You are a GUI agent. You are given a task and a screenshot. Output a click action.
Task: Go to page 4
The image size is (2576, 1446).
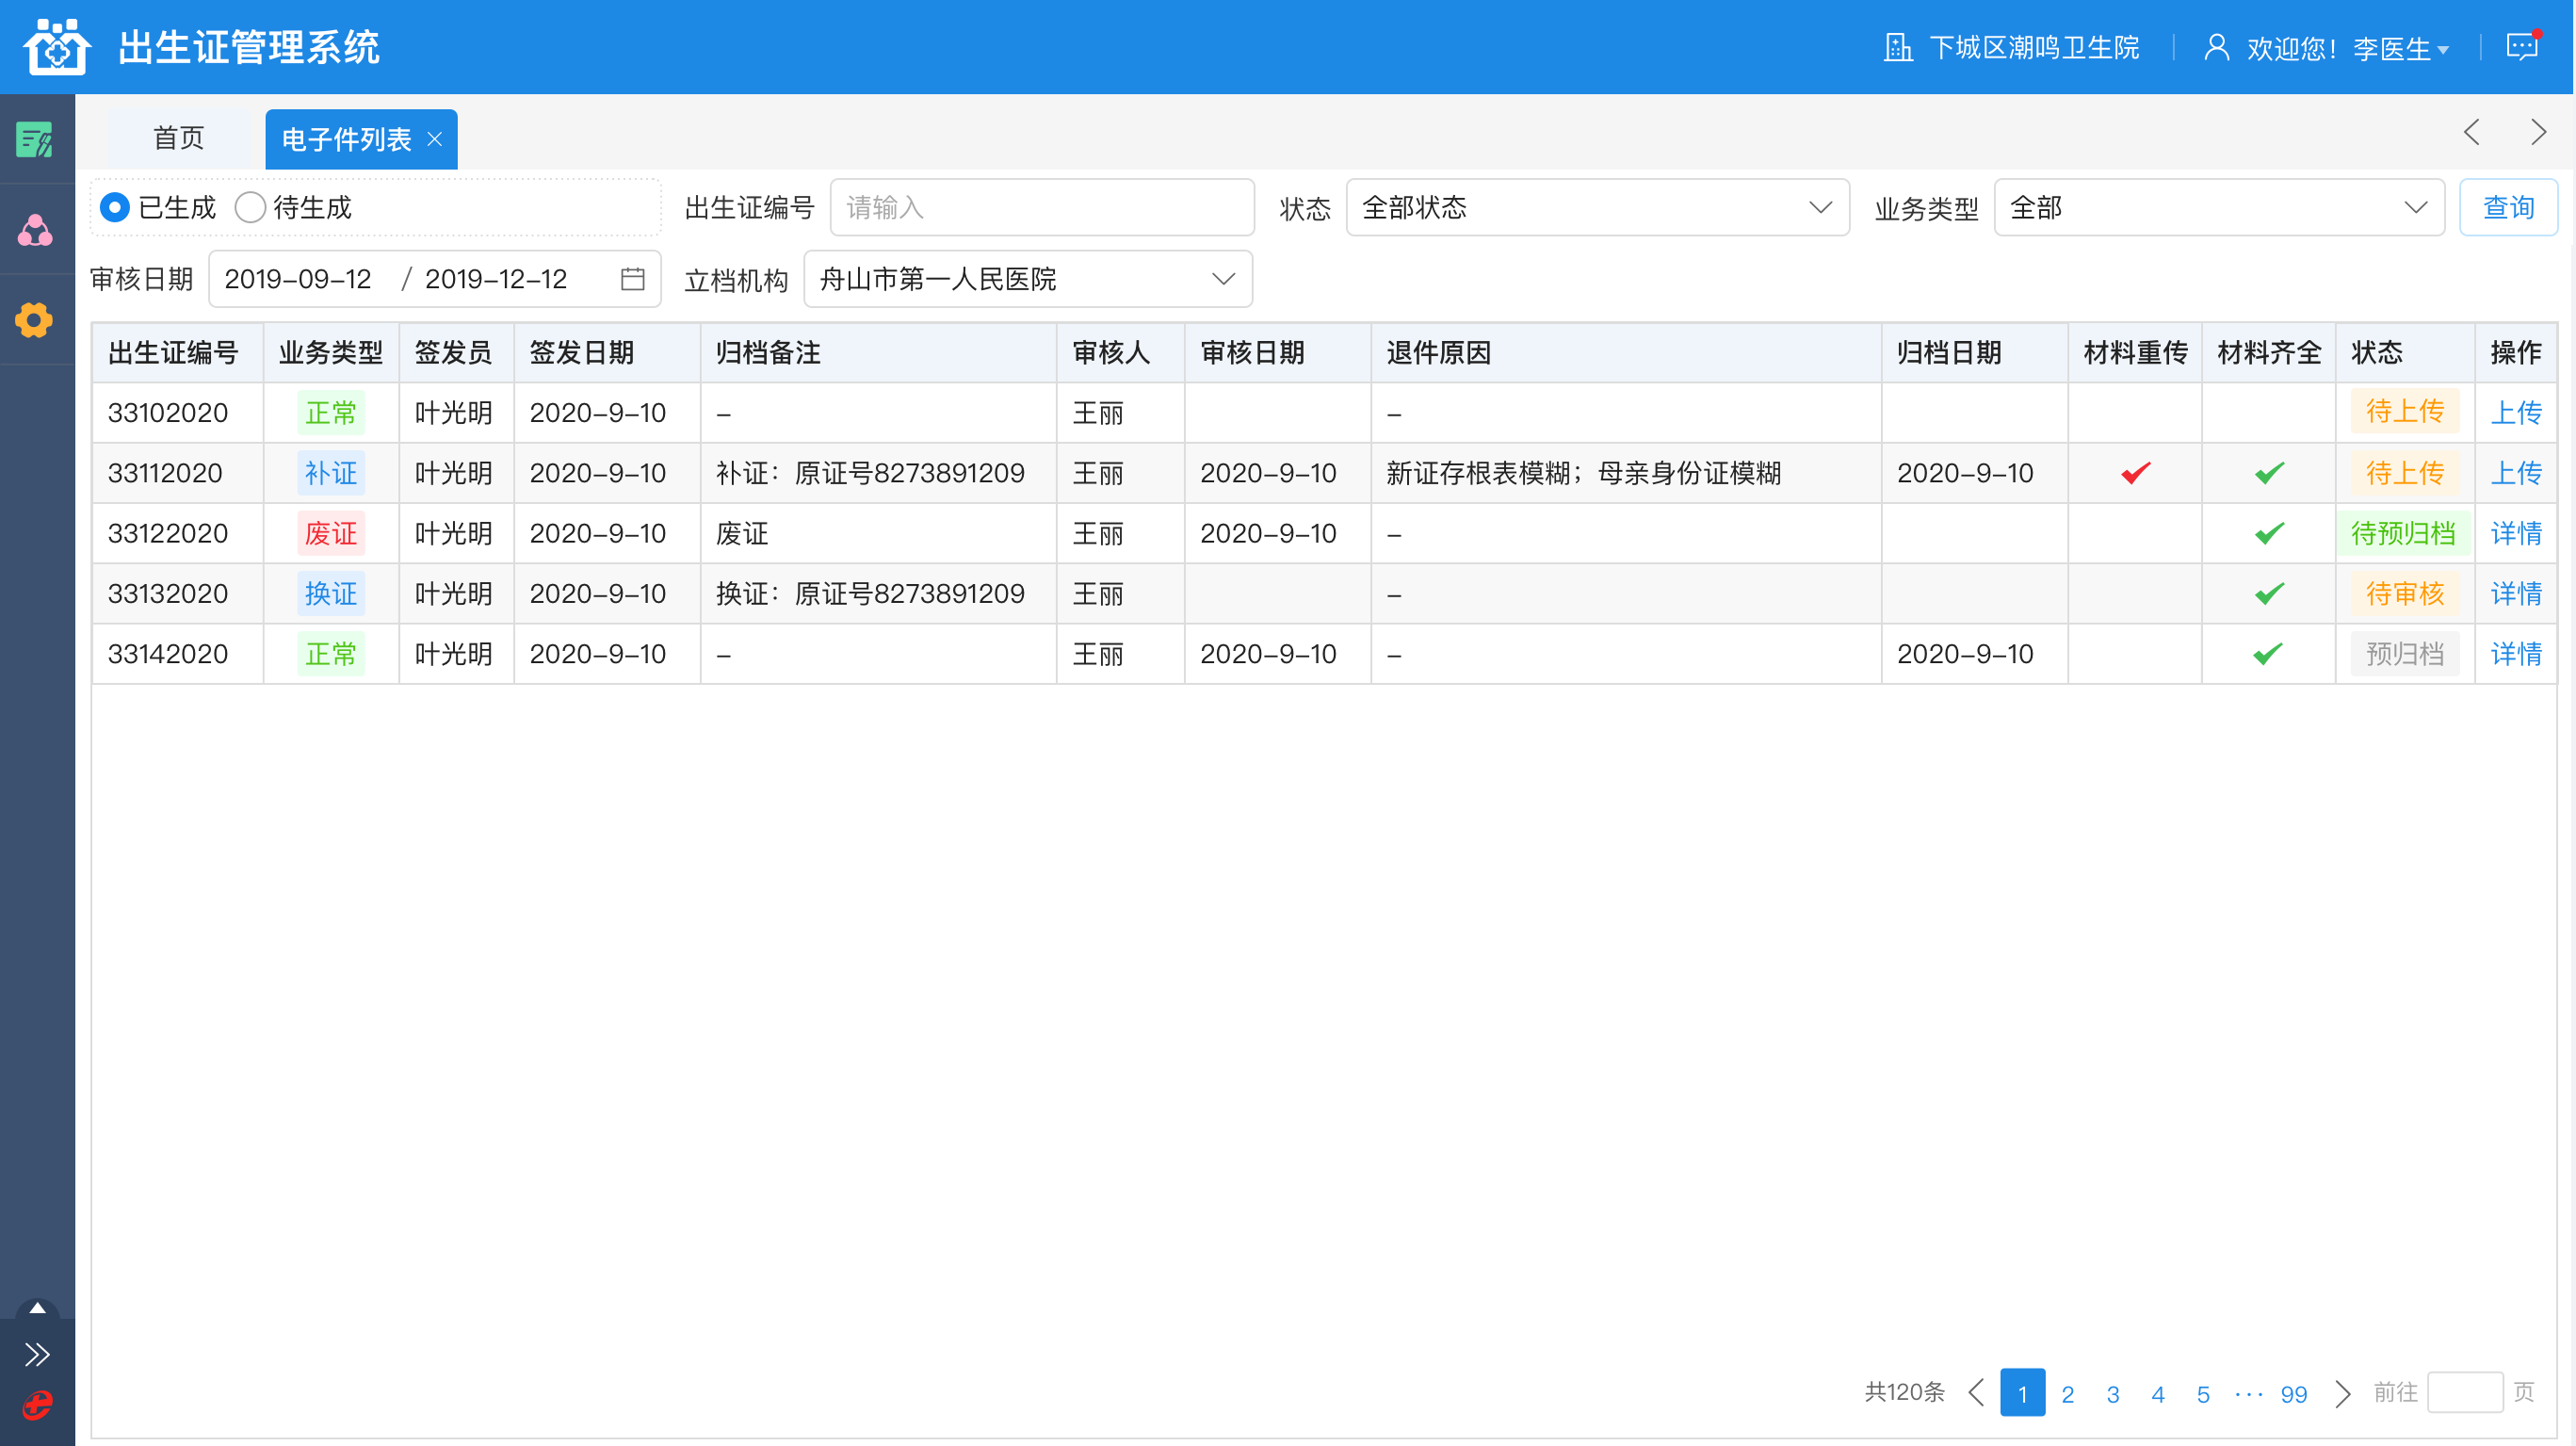point(2158,1393)
